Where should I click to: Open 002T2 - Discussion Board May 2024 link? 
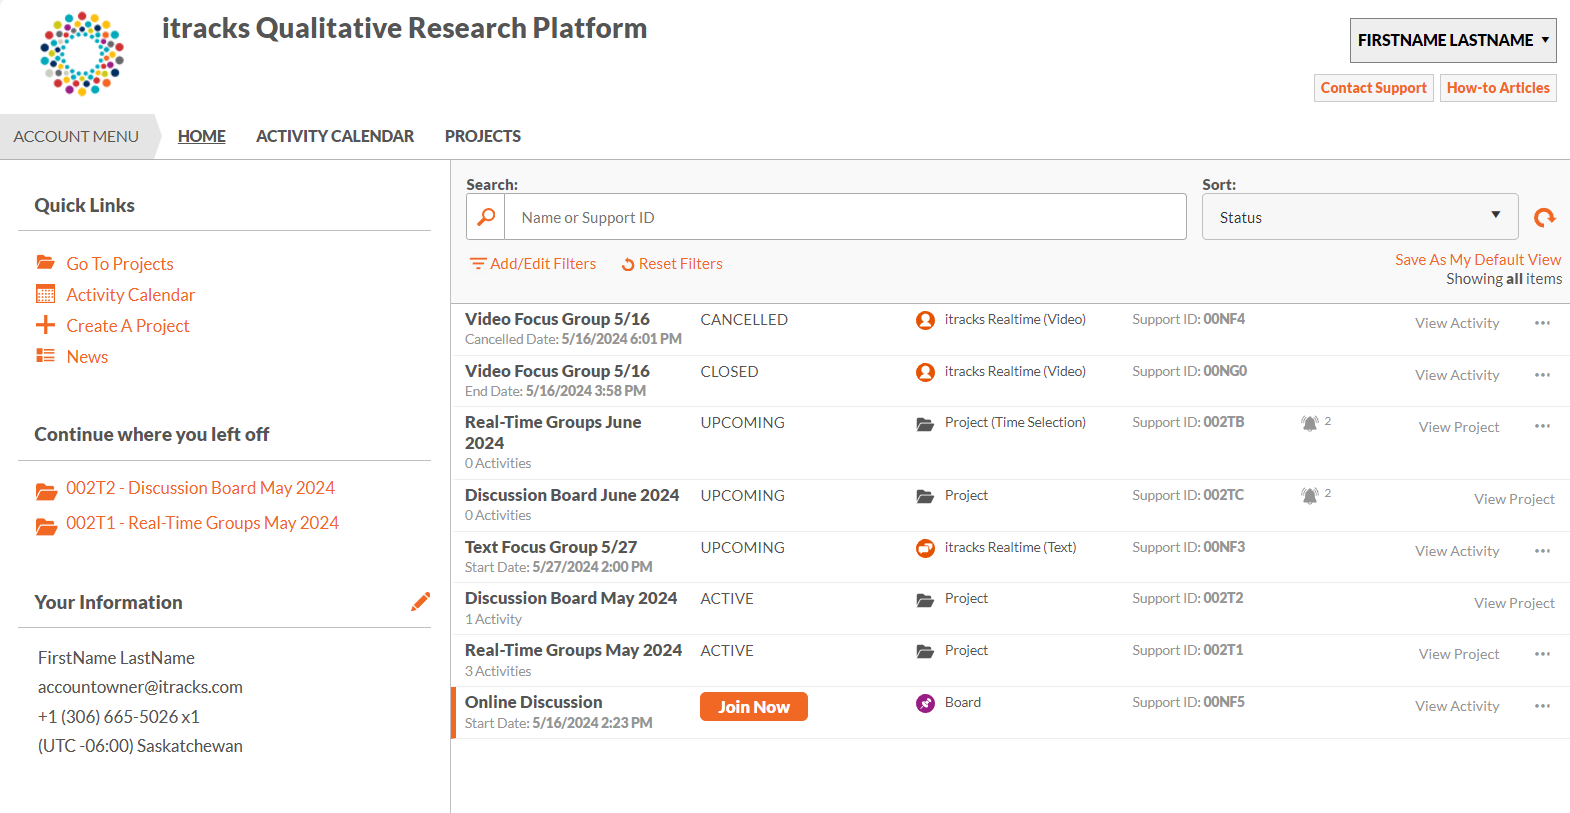201,488
